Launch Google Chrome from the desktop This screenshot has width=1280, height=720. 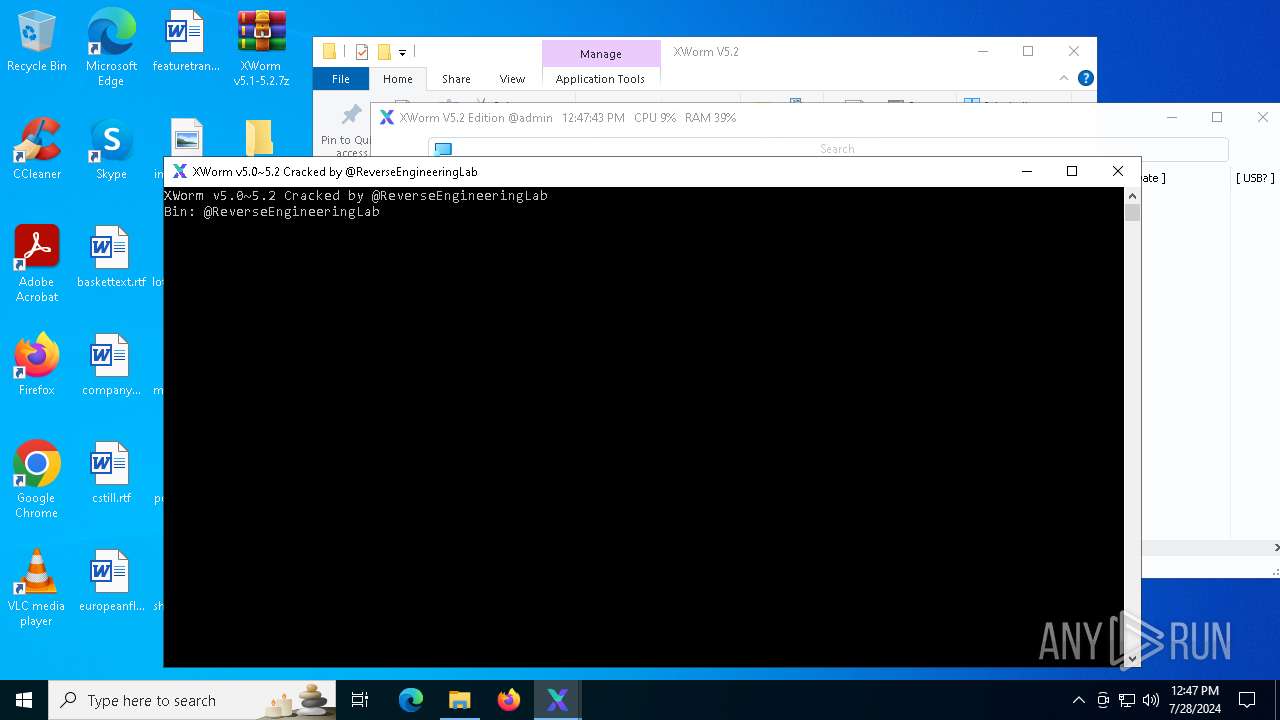(x=37, y=480)
